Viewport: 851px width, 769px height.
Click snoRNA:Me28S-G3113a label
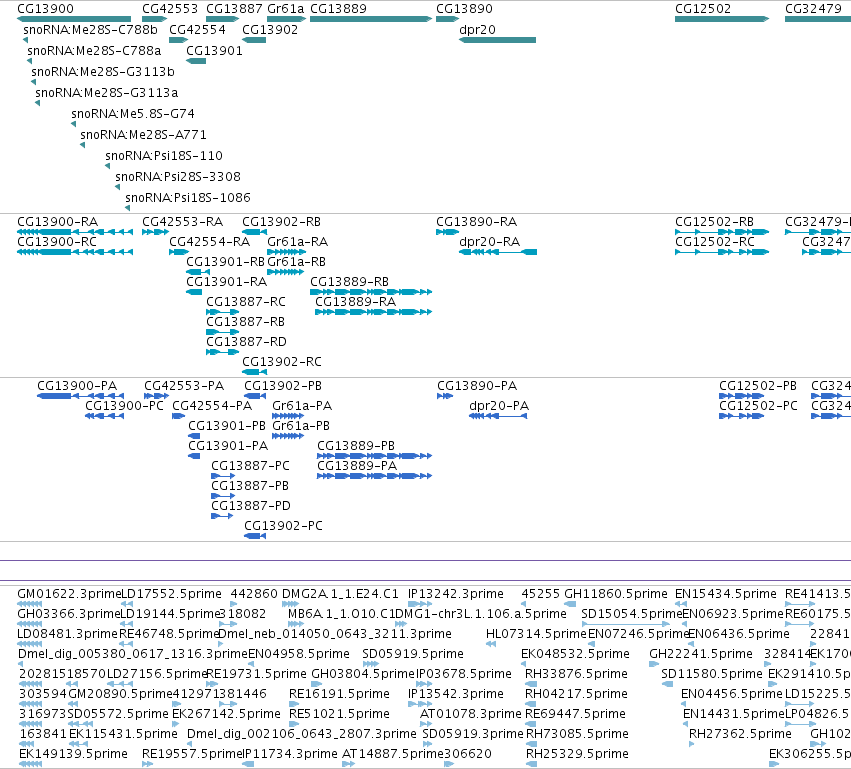click(106, 93)
